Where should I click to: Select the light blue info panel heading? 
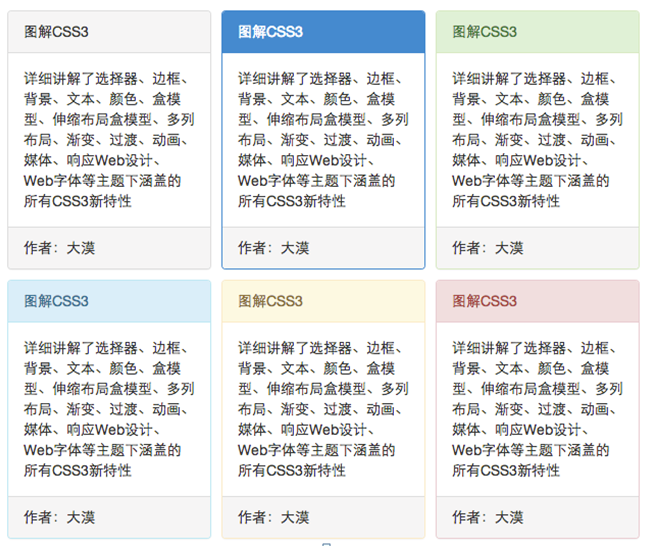(x=56, y=301)
